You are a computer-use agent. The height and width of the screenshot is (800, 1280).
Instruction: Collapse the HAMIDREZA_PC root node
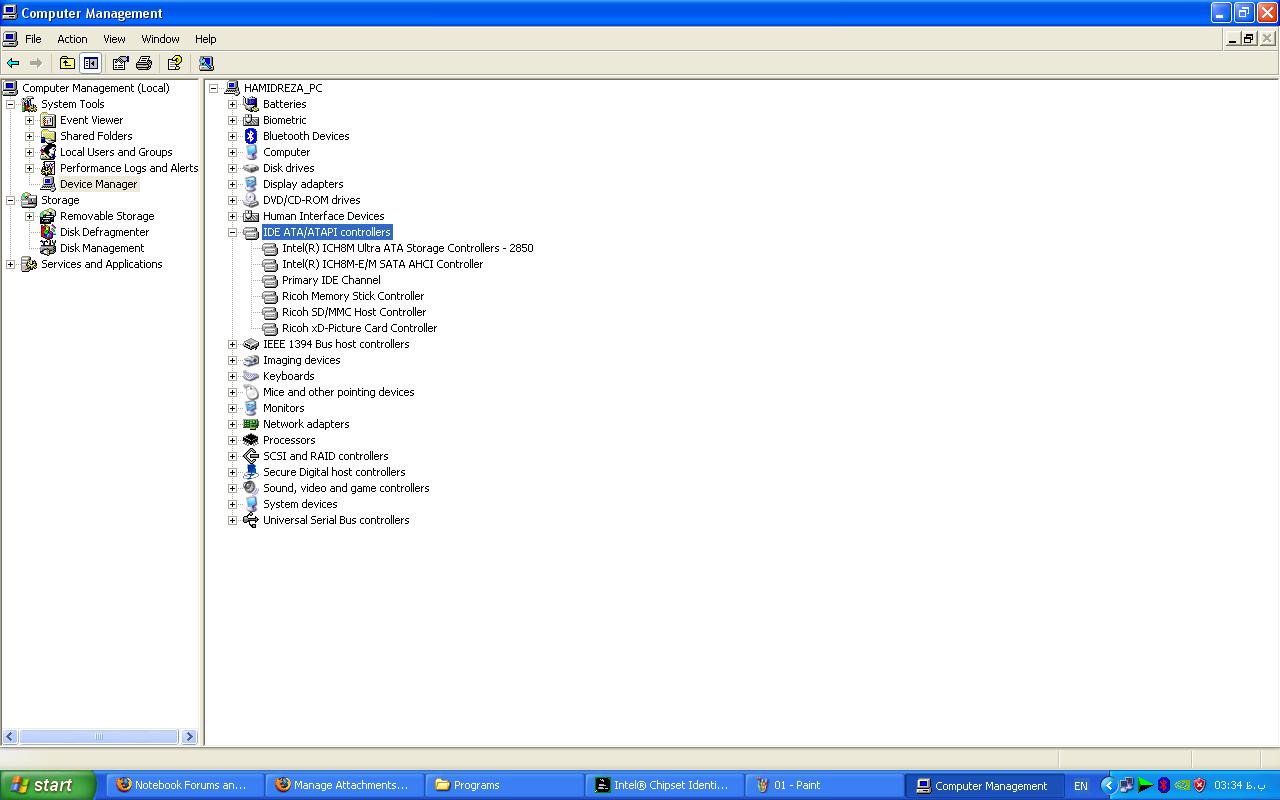[x=214, y=88]
